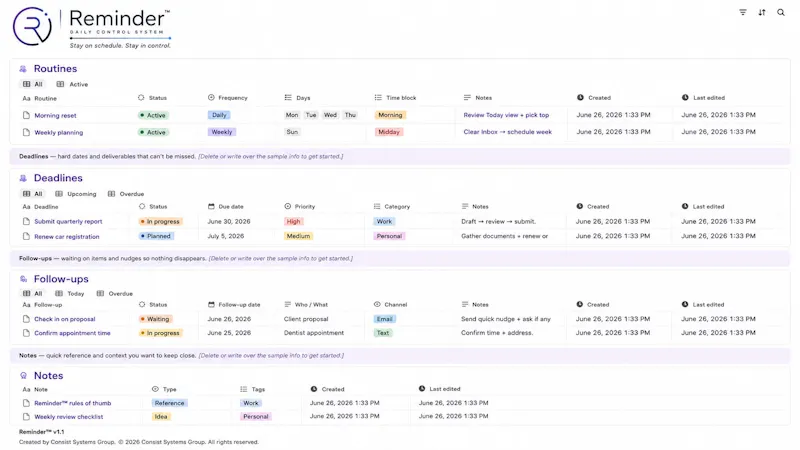Open Renew car registration page icon
The image size is (800, 450).
click(26, 236)
